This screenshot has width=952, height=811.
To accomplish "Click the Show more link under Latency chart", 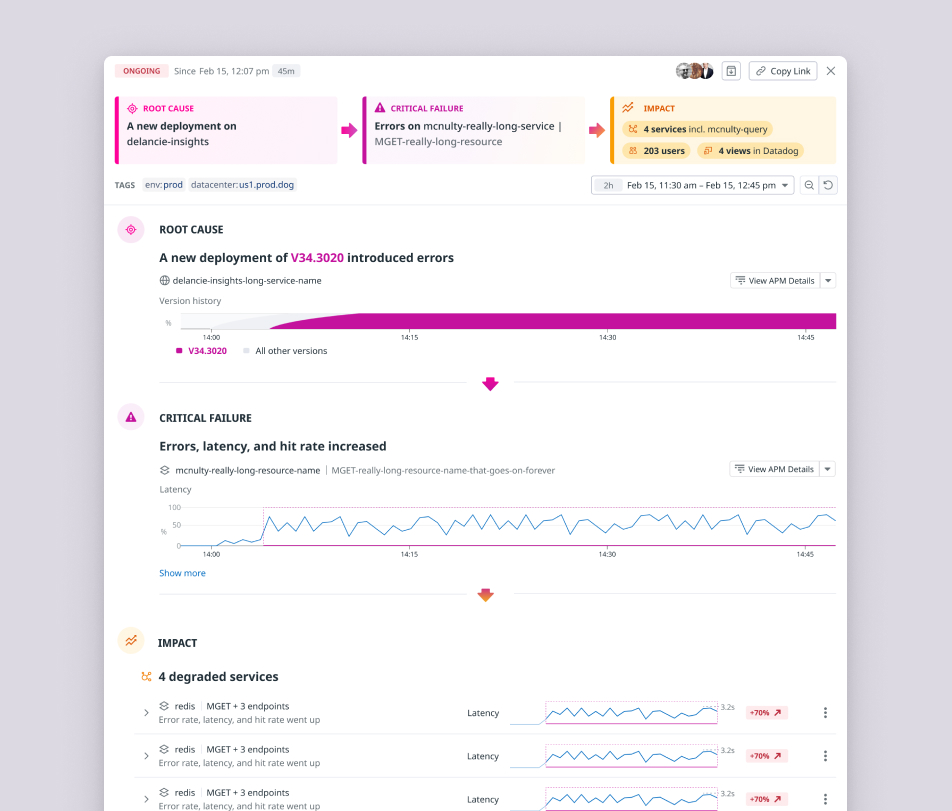I will point(182,573).
